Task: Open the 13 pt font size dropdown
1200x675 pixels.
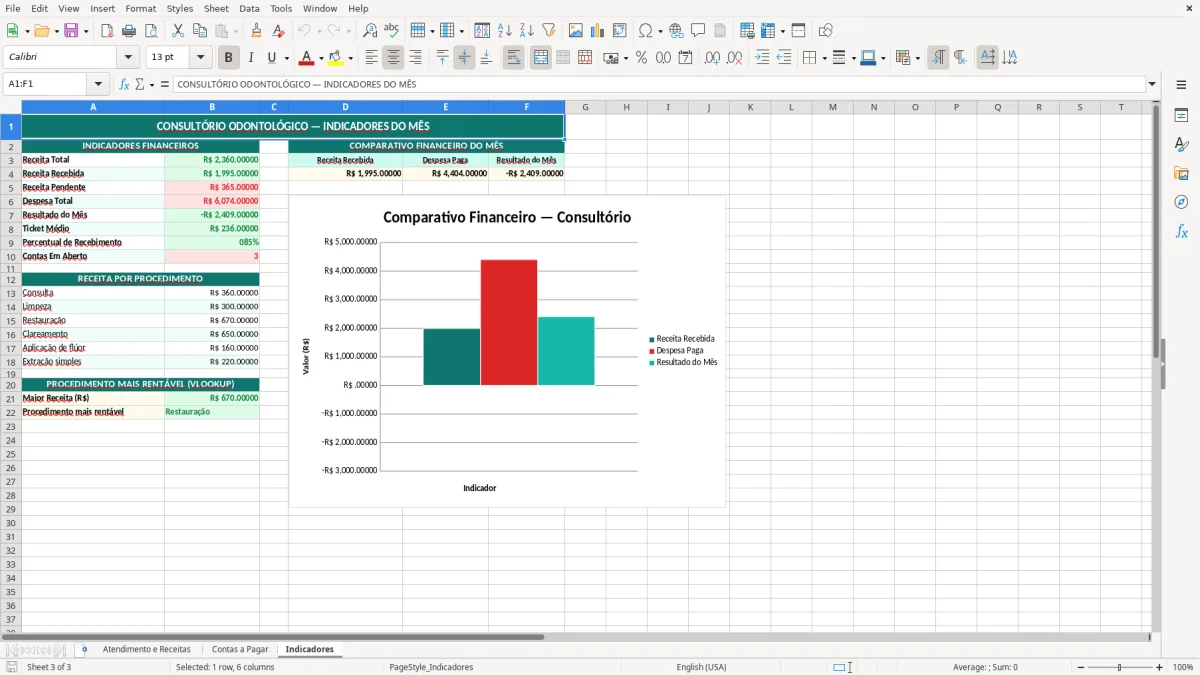Action: 200,58
